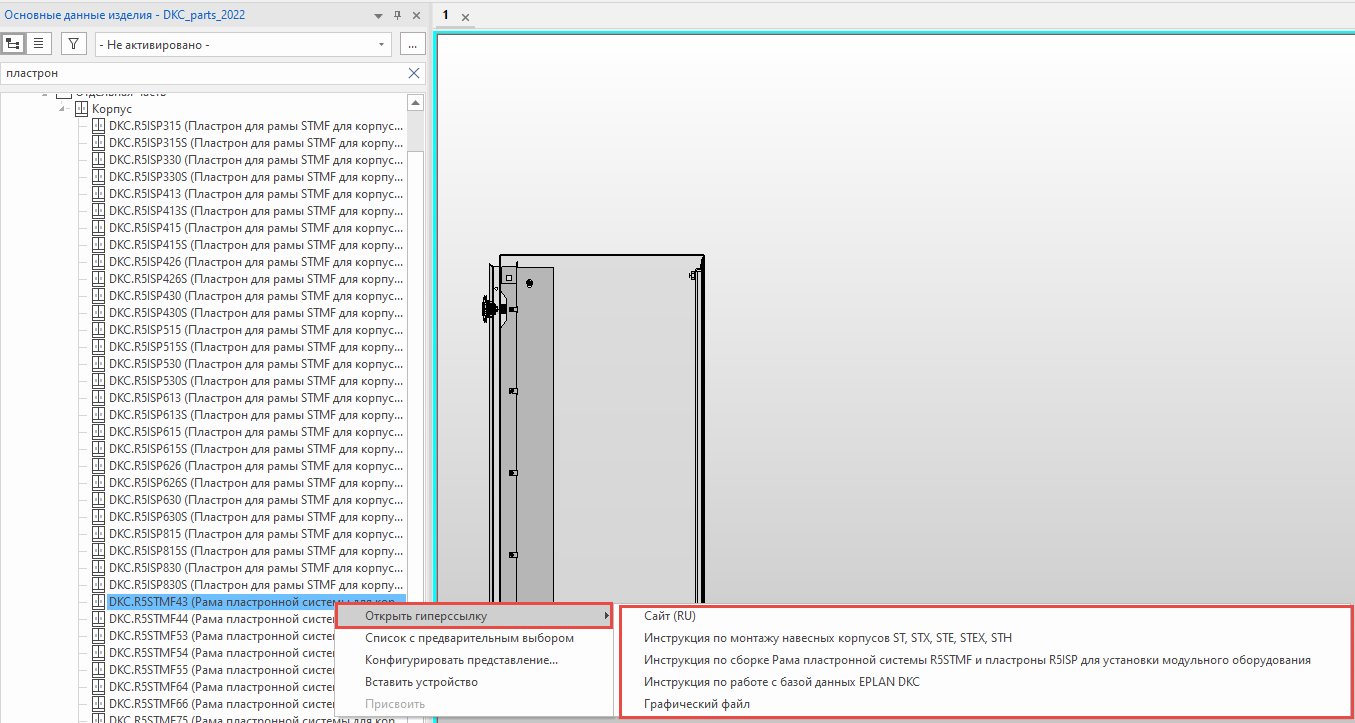Image resolution: width=1355 pixels, height=723 pixels.
Task: Select part DKC.R5ISP630 in tree
Action: (256, 500)
